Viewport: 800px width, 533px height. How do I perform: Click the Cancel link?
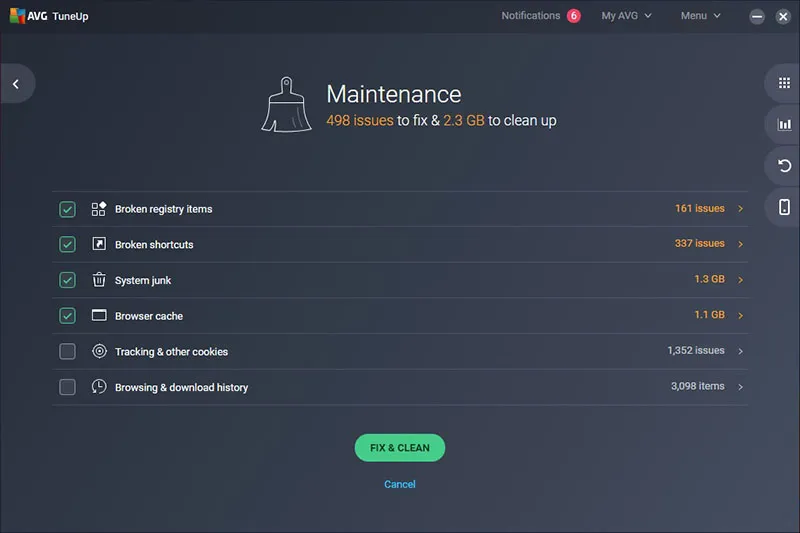(399, 484)
